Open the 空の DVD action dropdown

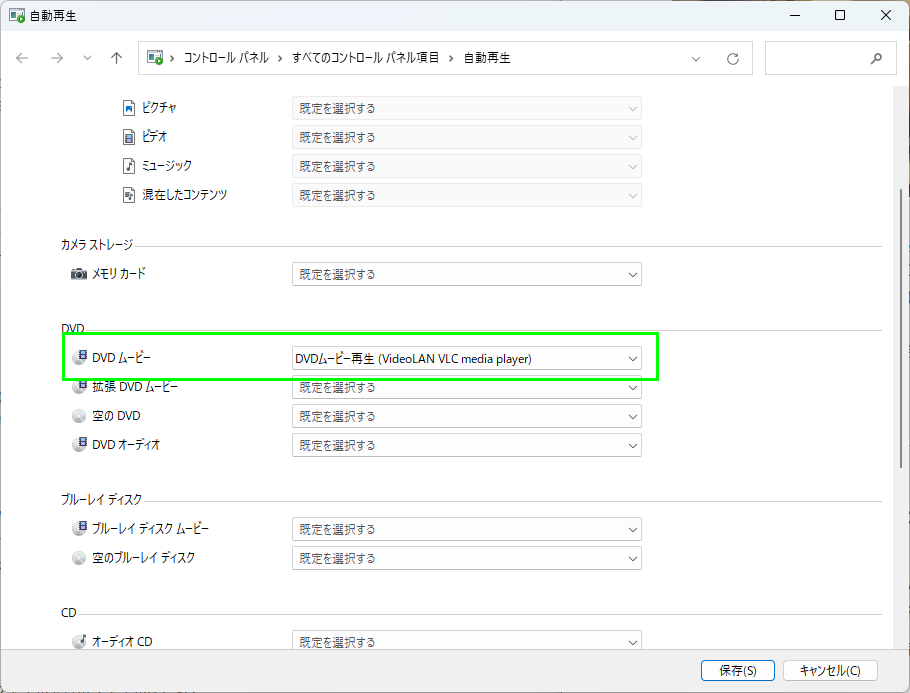tap(467, 417)
